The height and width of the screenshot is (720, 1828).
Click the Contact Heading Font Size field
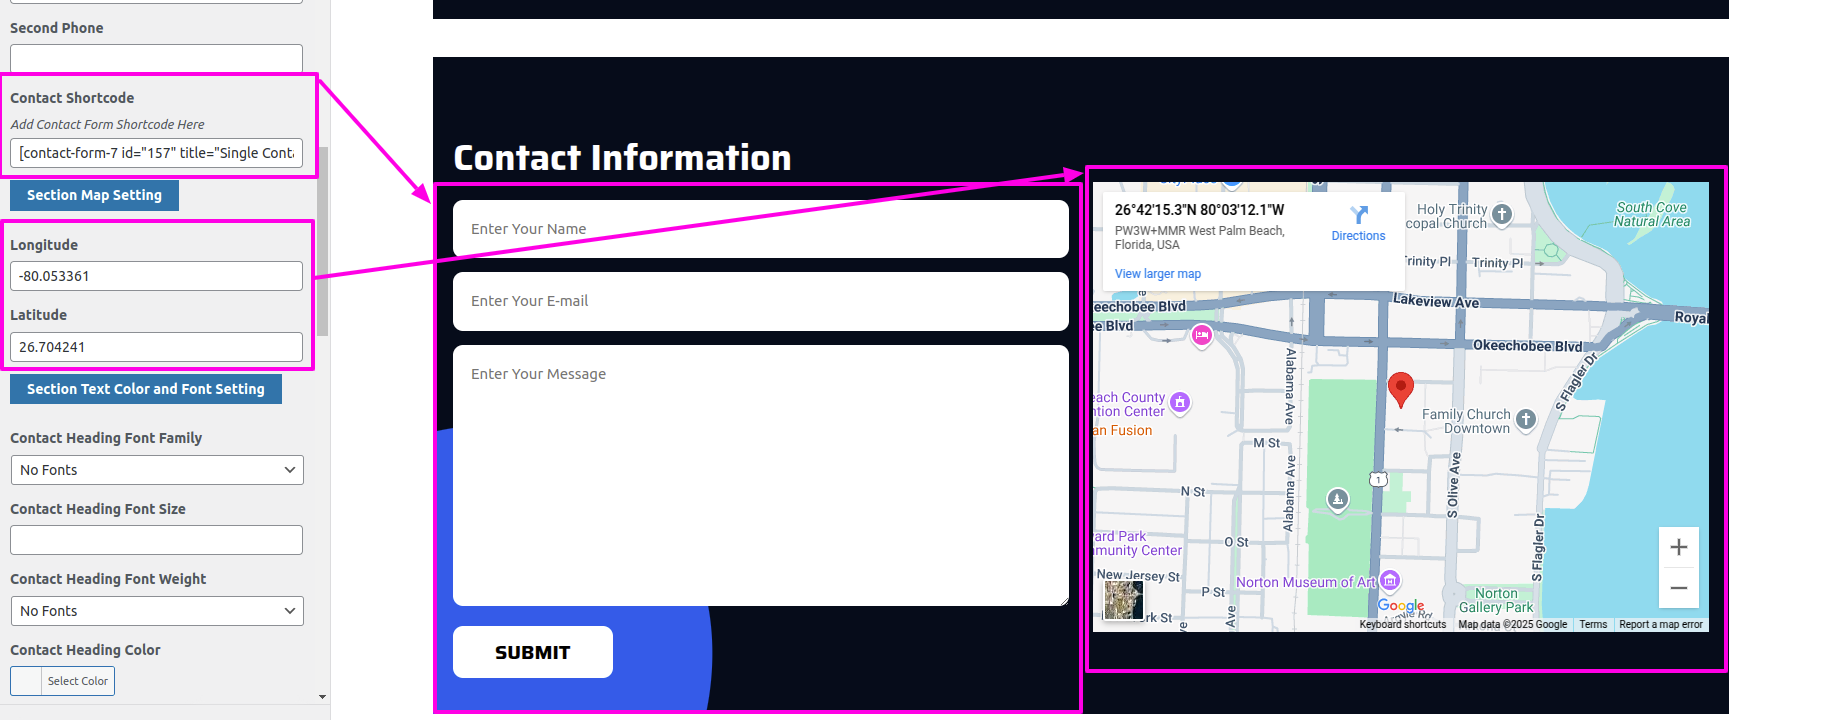pyautogui.click(x=156, y=540)
